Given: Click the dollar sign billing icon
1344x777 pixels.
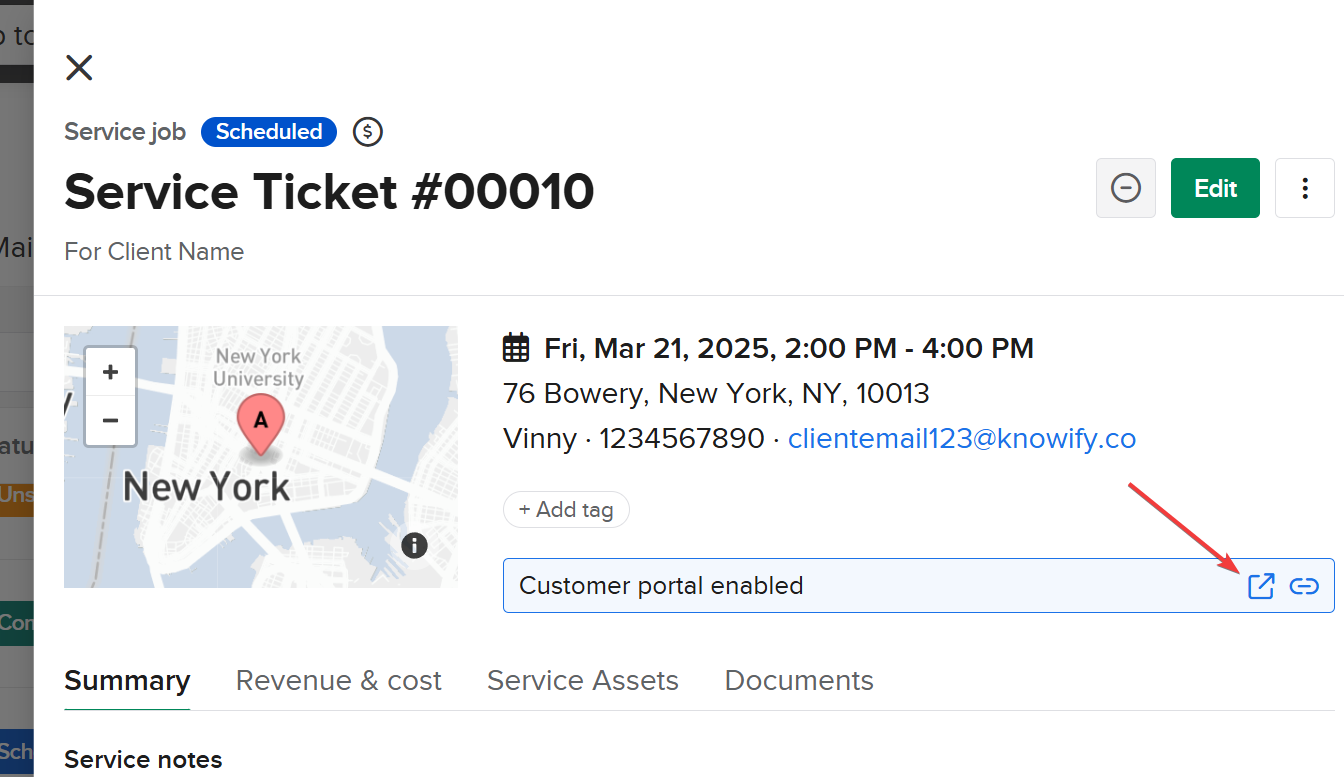Looking at the screenshot, I should (x=368, y=132).
